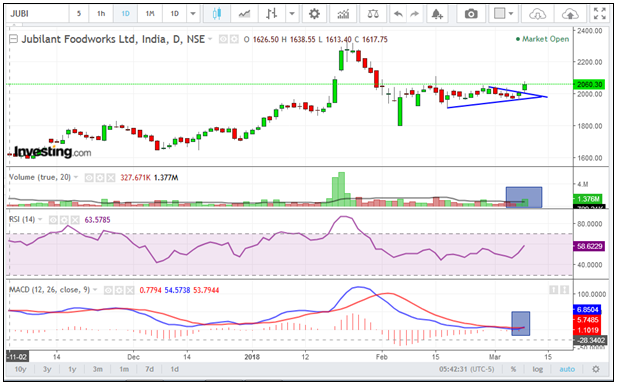Click the Volume value label 1.376M
Screen dimensions: 618x386
[x=589, y=199]
